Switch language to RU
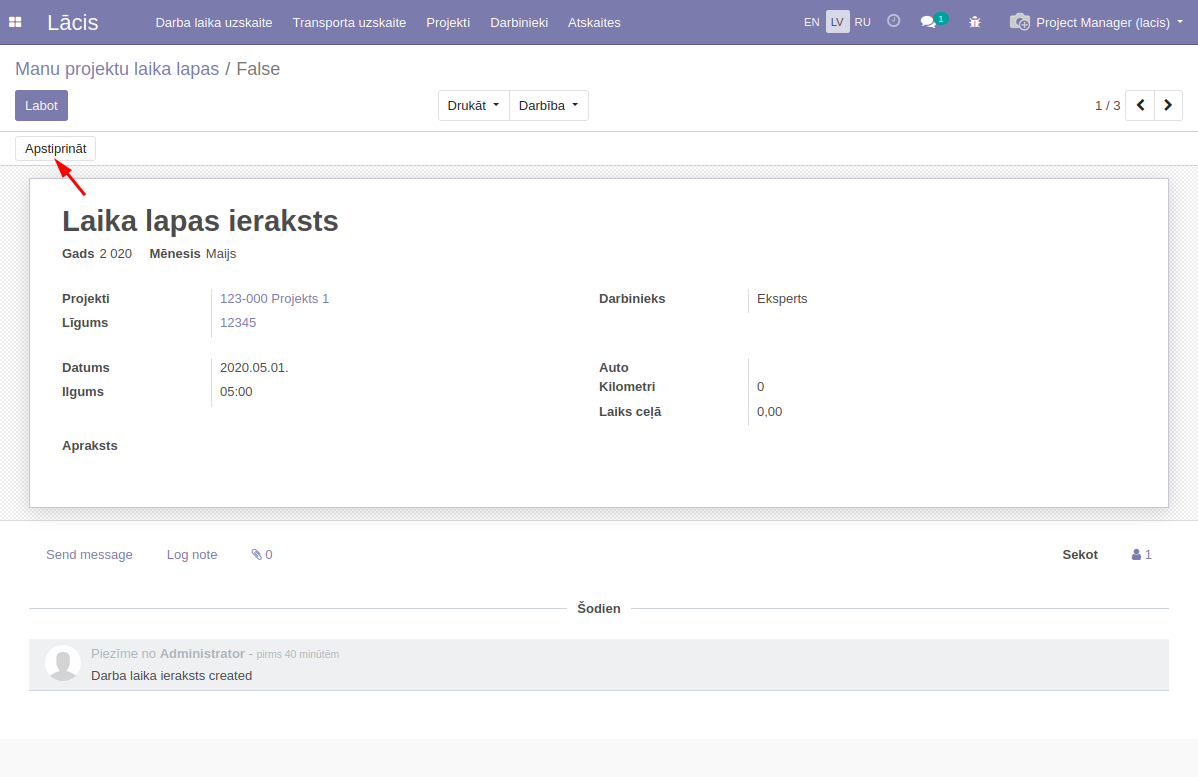 point(862,22)
